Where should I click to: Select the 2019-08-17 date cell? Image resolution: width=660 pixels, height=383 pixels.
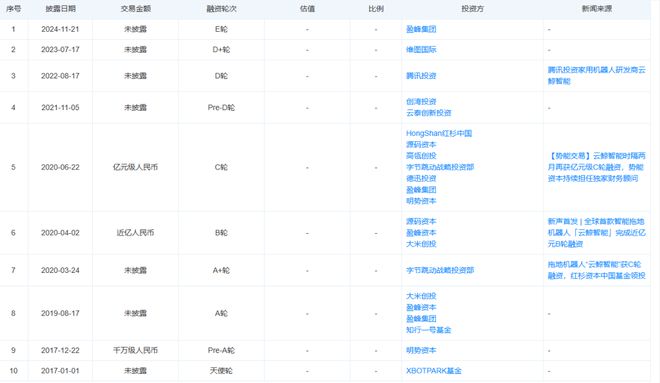[60, 313]
